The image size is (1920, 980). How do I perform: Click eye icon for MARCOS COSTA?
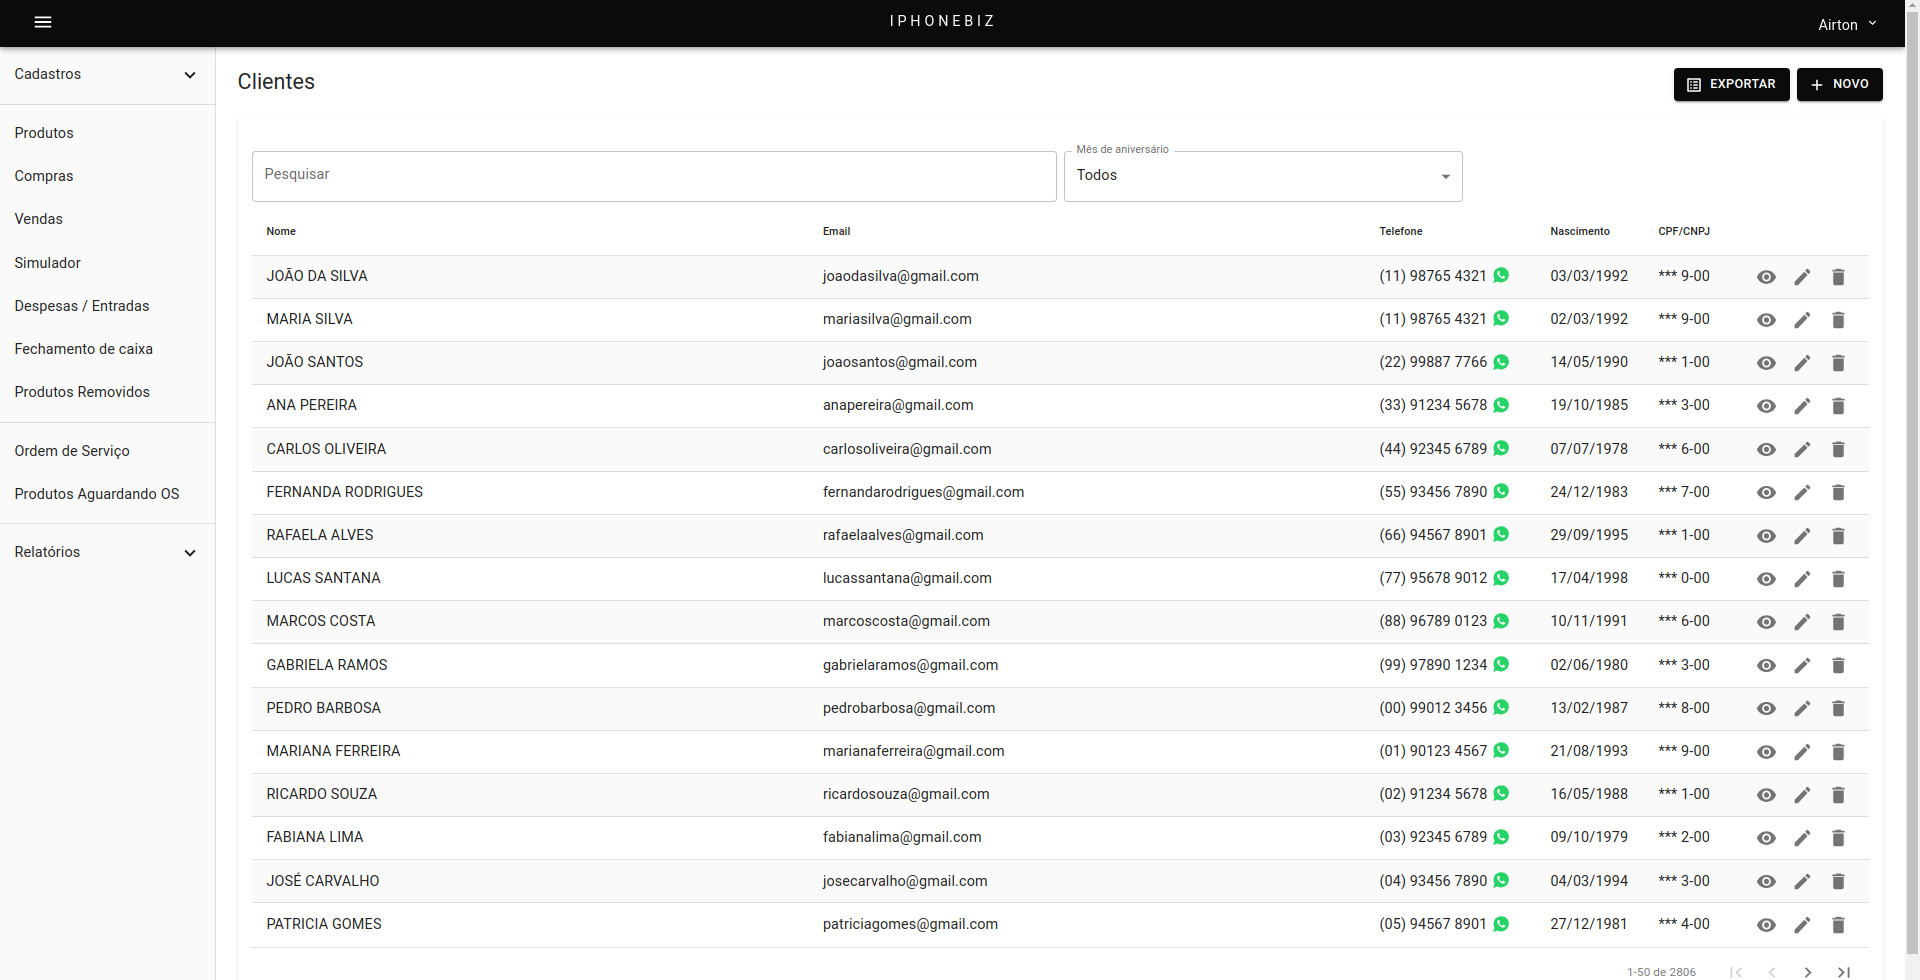[x=1766, y=622]
